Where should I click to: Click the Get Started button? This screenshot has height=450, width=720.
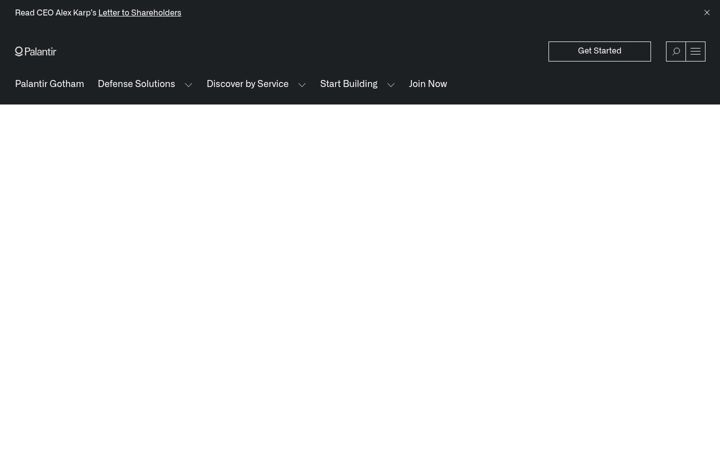pyautogui.click(x=599, y=51)
